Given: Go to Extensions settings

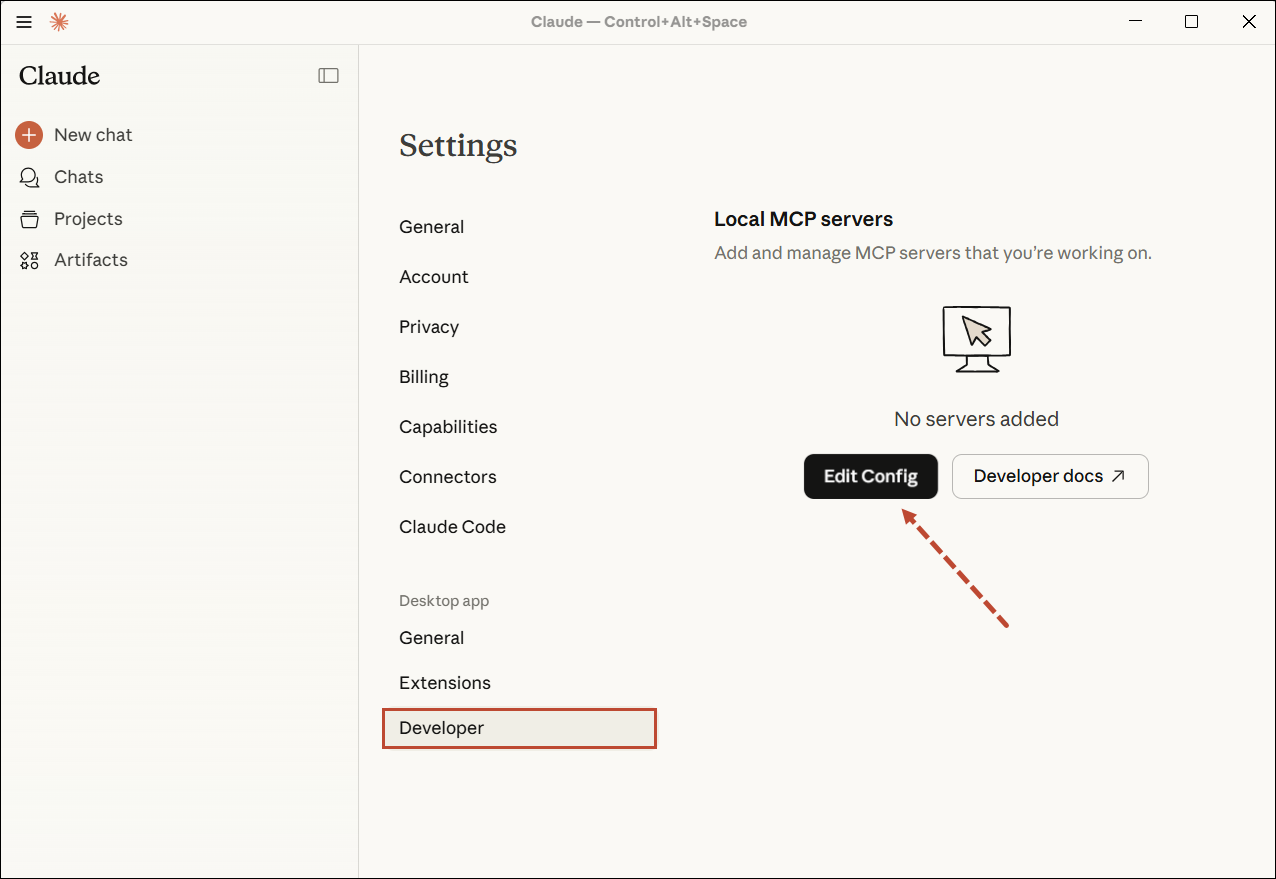Looking at the screenshot, I should (x=445, y=683).
